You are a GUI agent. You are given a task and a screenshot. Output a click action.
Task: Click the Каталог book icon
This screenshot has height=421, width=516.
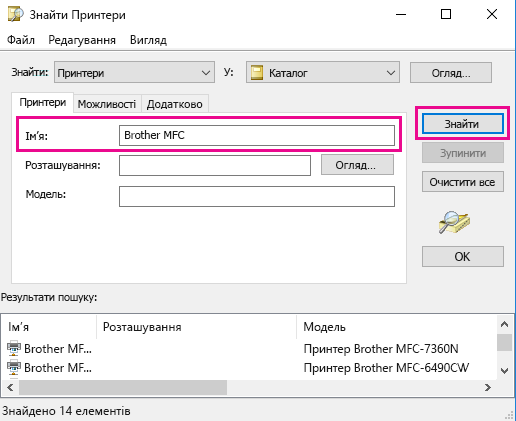coord(257,73)
